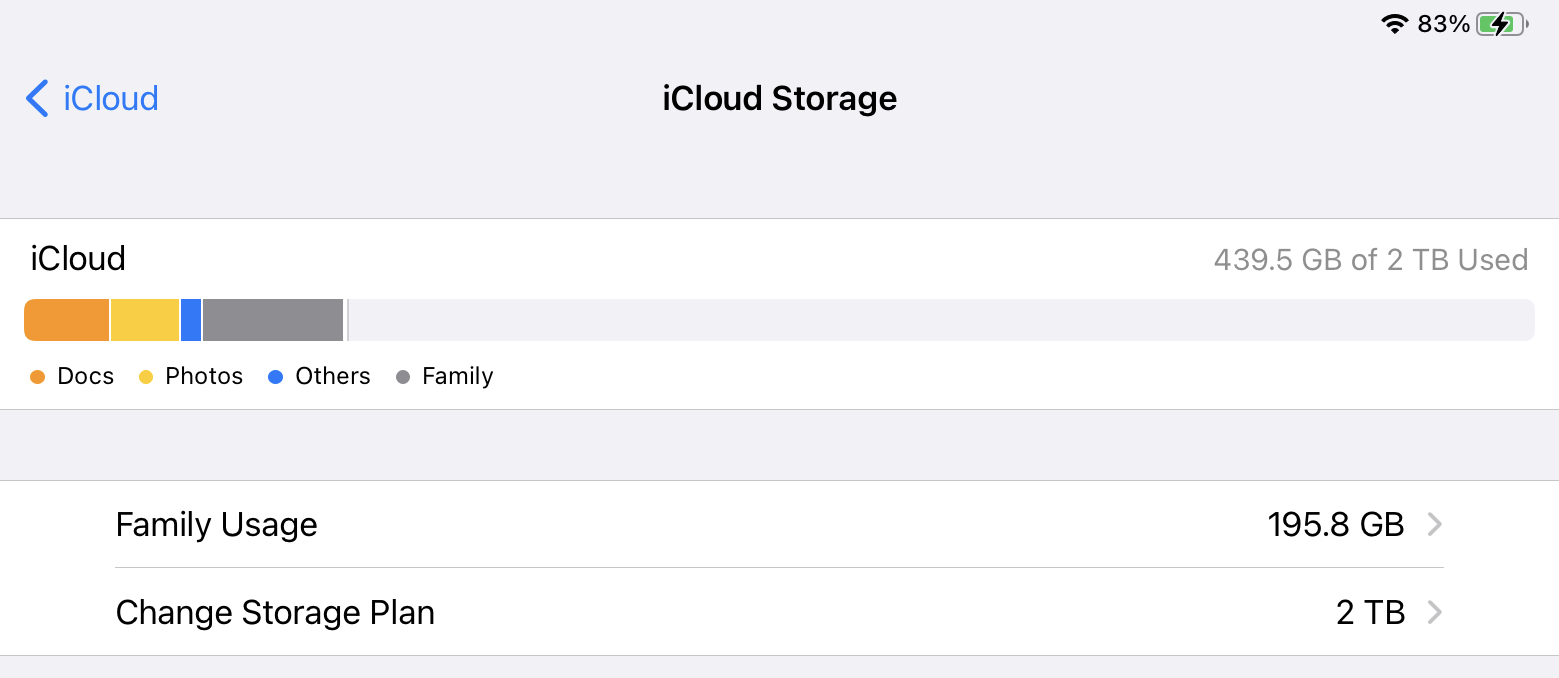Select the blue Others legend dot
Image resolution: width=1559 pixels, height=678 pixels.
click(276, 377)
